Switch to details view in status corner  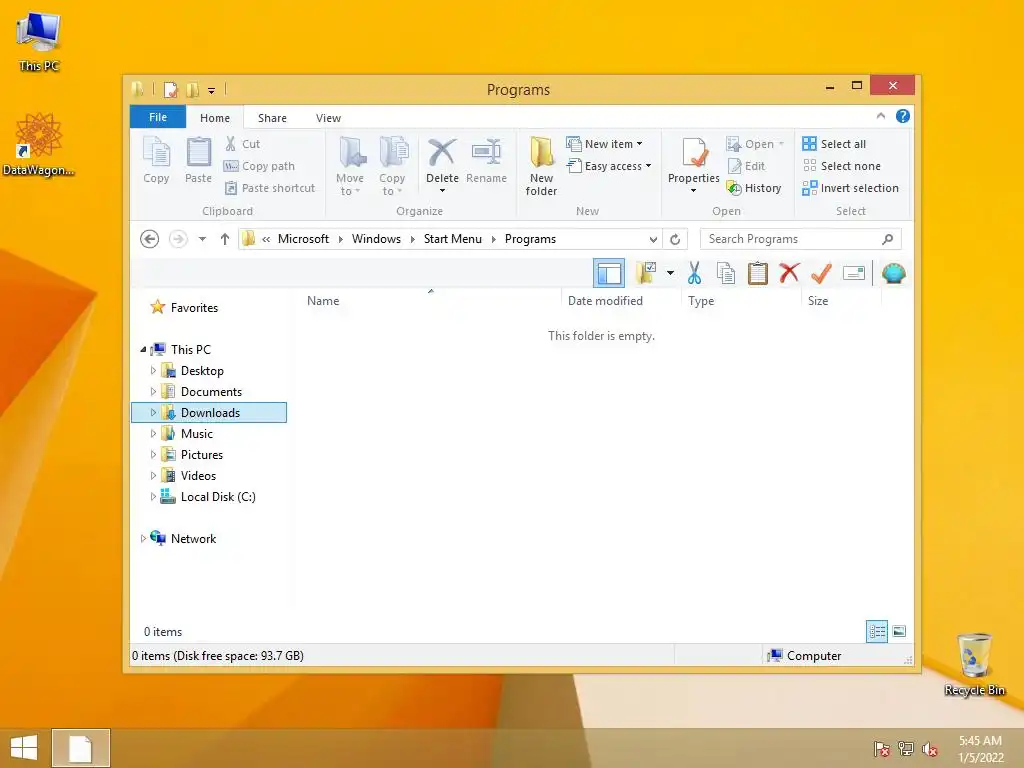(876, 631)
